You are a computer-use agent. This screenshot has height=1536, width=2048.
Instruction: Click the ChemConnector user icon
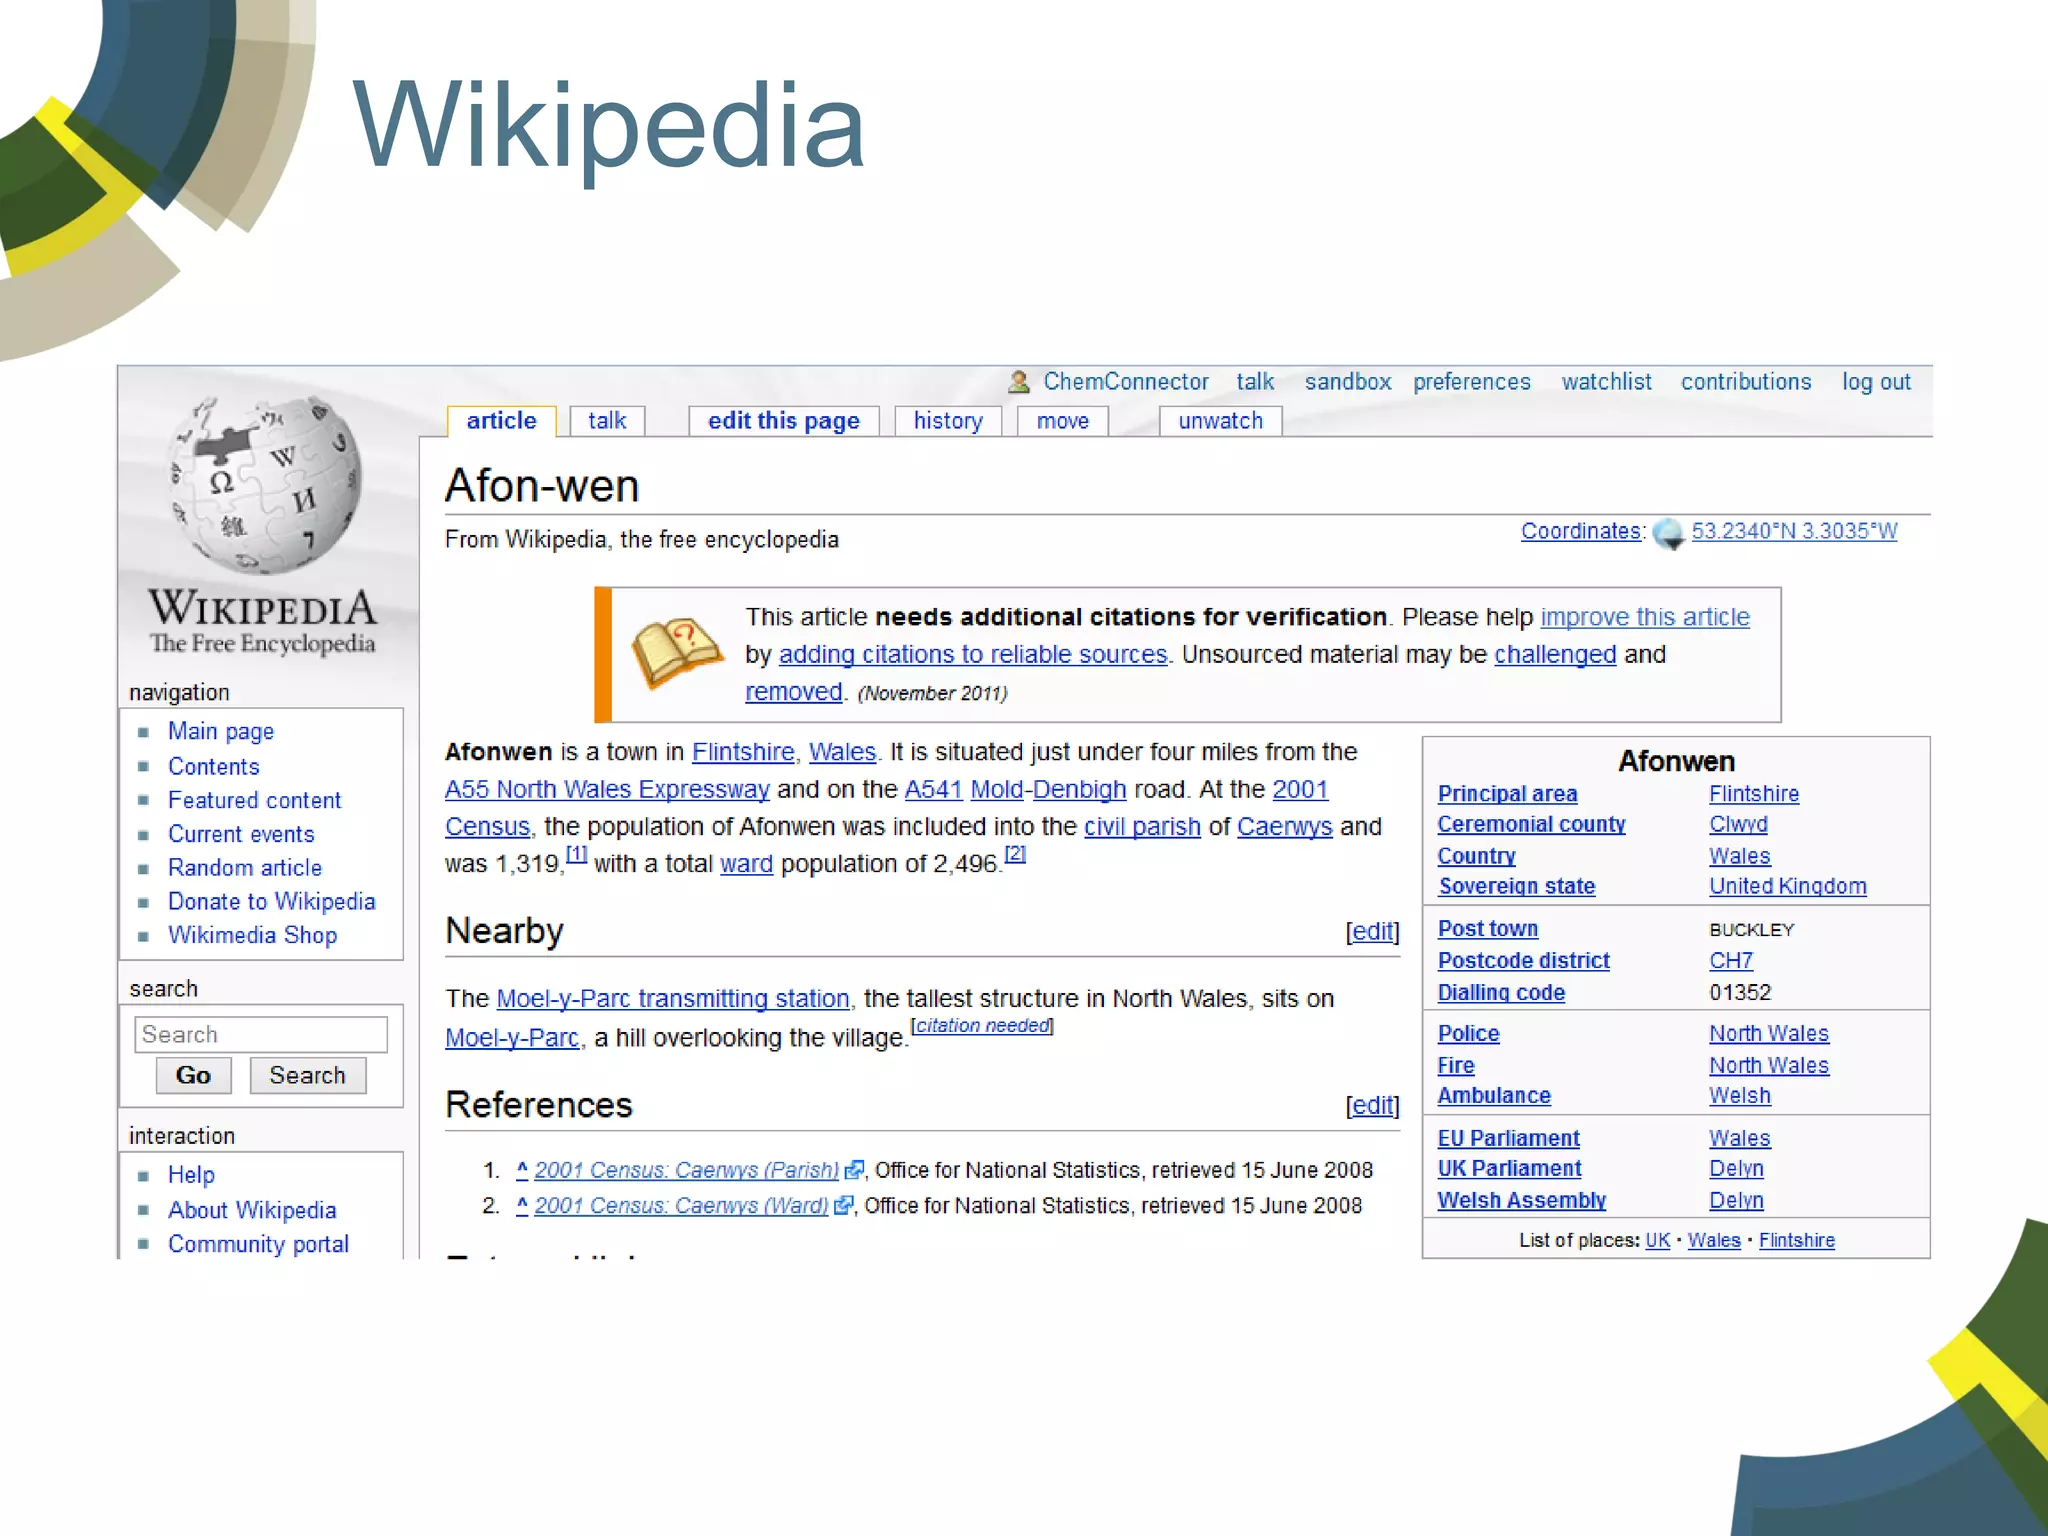(1019, 382)
